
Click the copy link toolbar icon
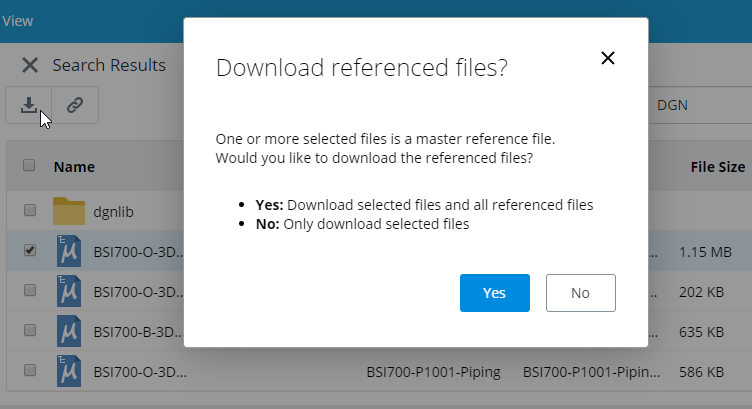(x=75, y=104)
